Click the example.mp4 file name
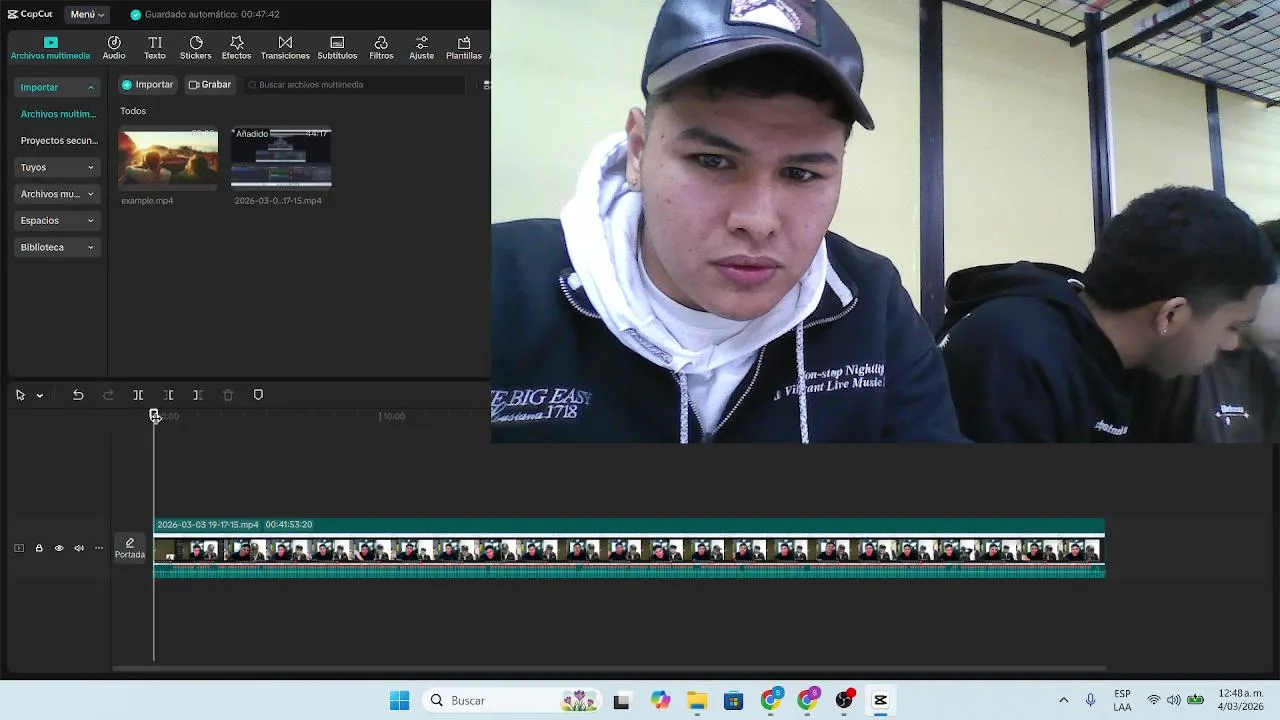 pyautogui.click(x=147, y=201)
